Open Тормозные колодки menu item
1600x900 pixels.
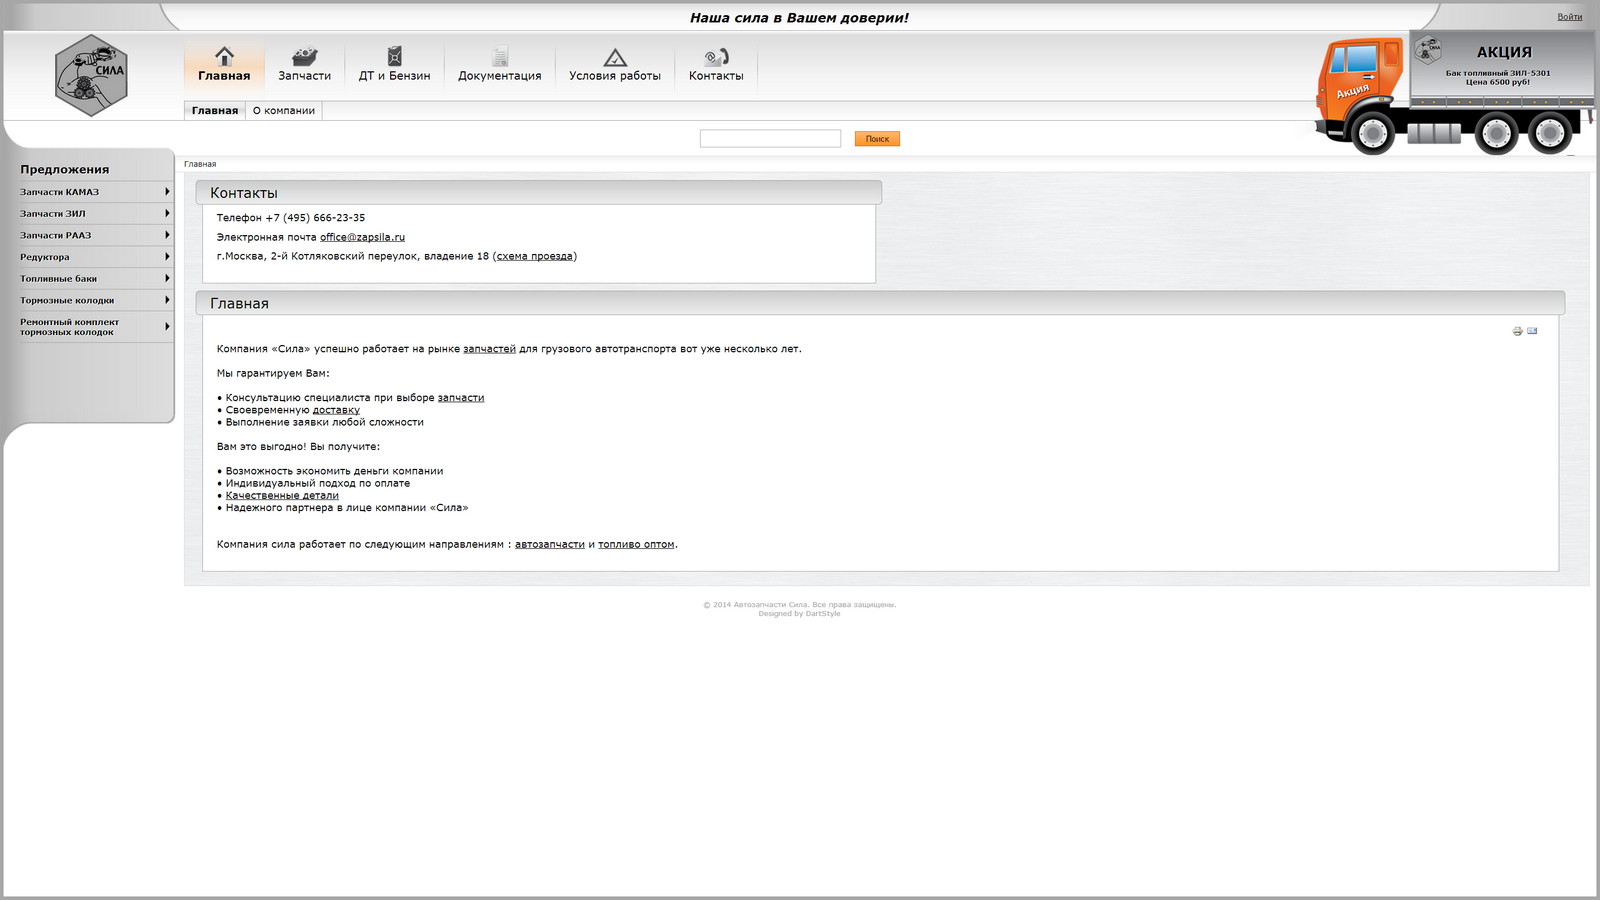click(x=67, y=300)
